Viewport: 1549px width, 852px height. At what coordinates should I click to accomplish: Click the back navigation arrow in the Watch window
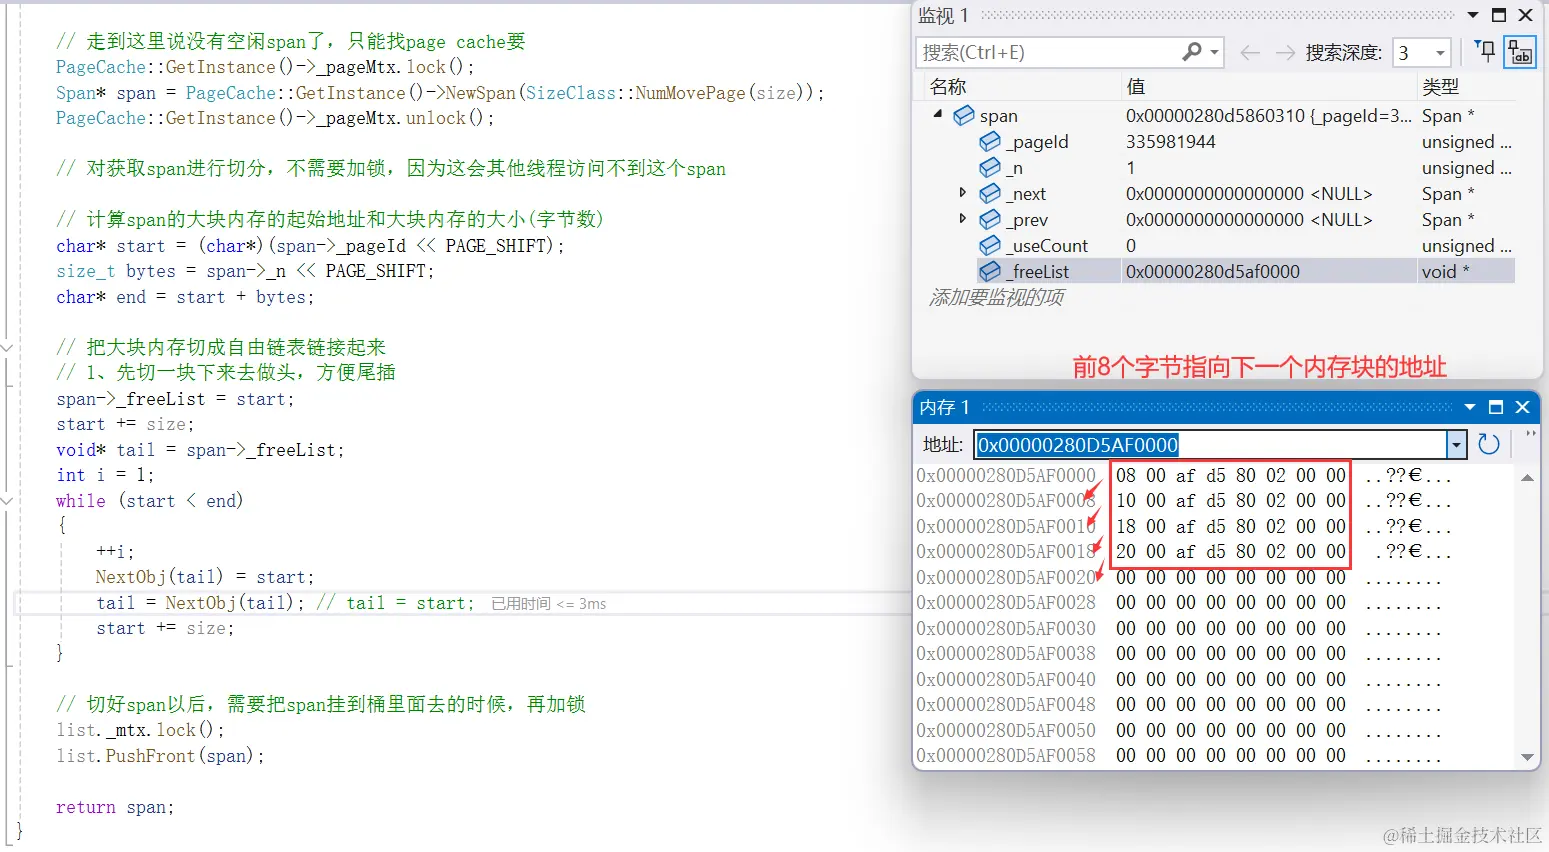(1249, 52)
